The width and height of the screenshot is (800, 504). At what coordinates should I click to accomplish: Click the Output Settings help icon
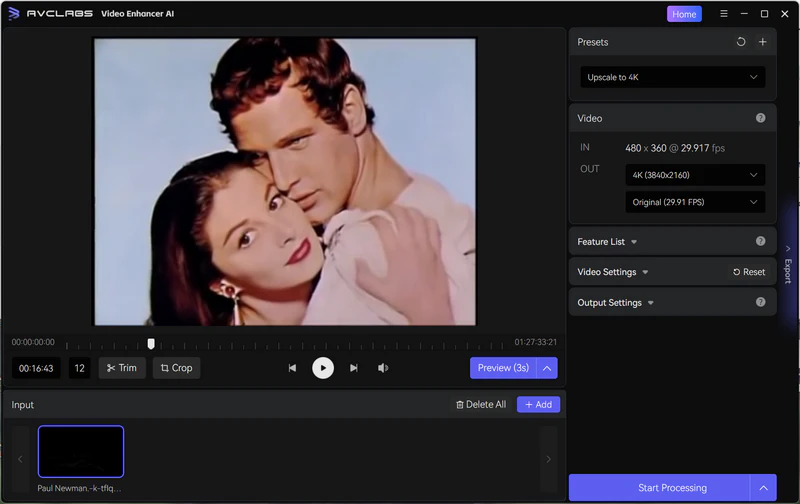(761, 302)
